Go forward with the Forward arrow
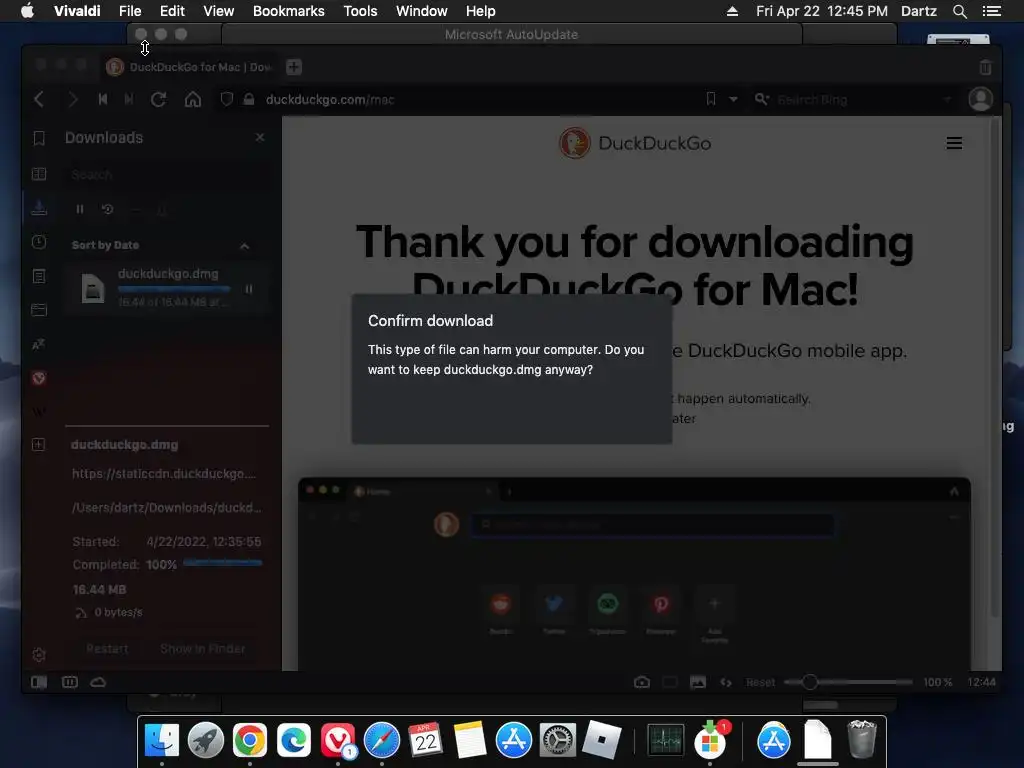Image resolution: width=1024 pixels, height=768 pixels. tap(72, 99)
